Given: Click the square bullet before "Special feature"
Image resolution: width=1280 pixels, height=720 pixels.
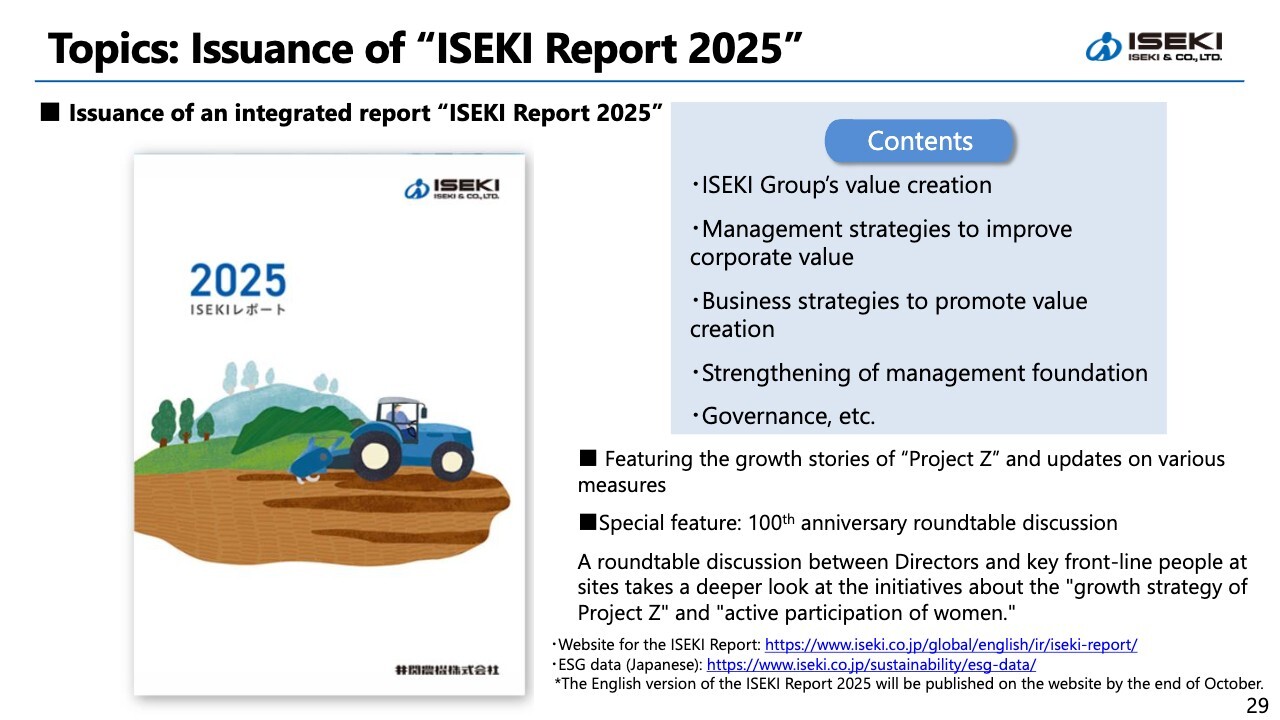Looking at the screenshot, I should pos(588,522).
